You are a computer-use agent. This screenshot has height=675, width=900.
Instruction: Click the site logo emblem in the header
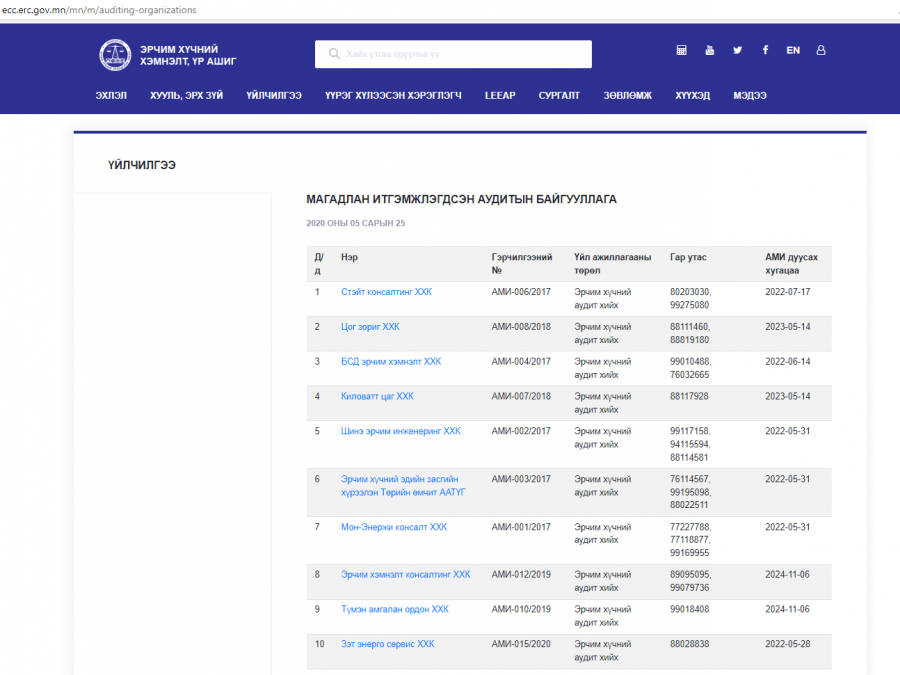point(115,55)
